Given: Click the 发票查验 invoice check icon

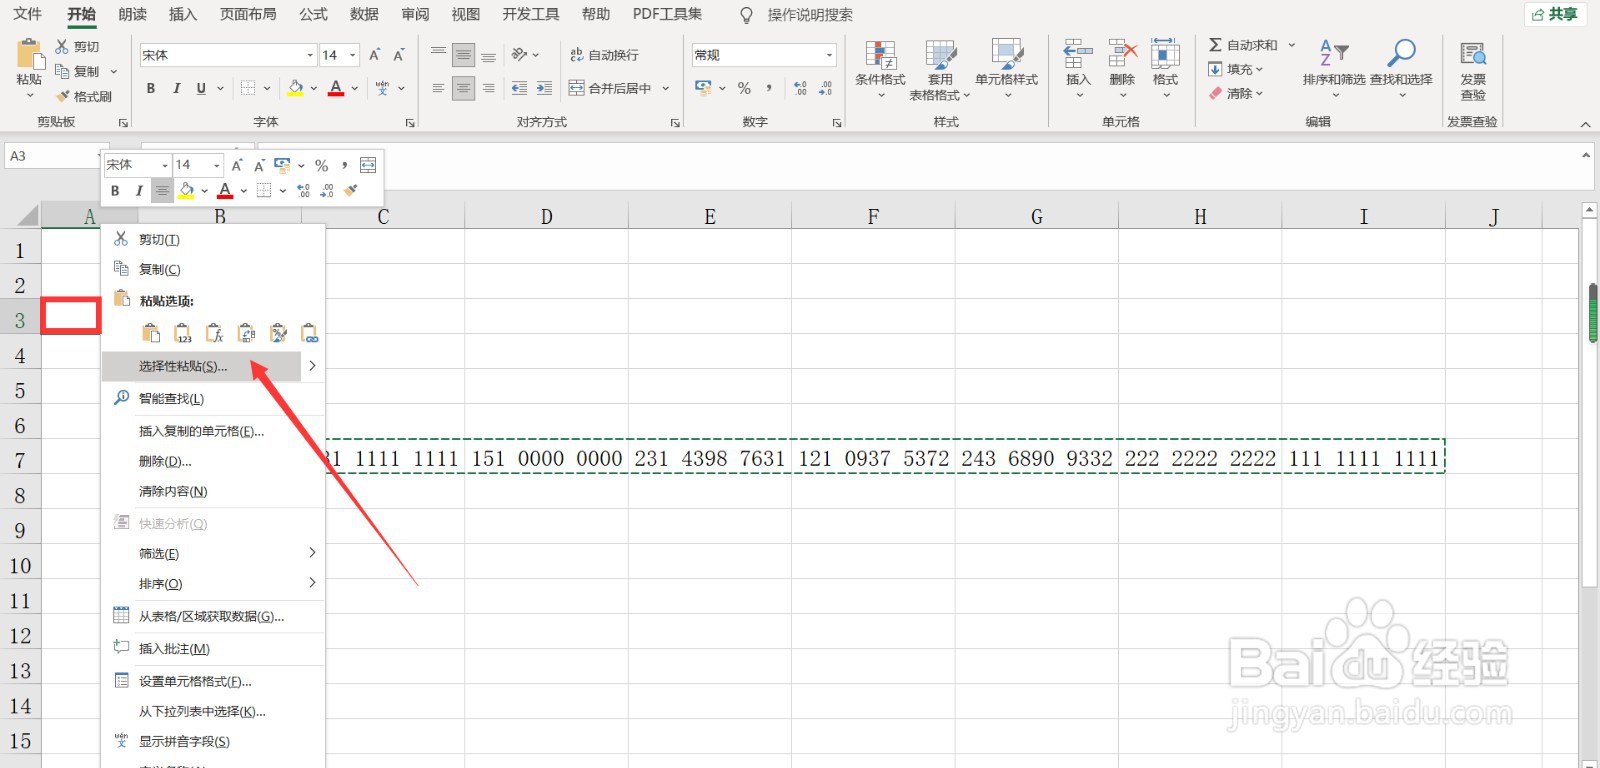Looking at the screenshot, I should (1473, 54).
